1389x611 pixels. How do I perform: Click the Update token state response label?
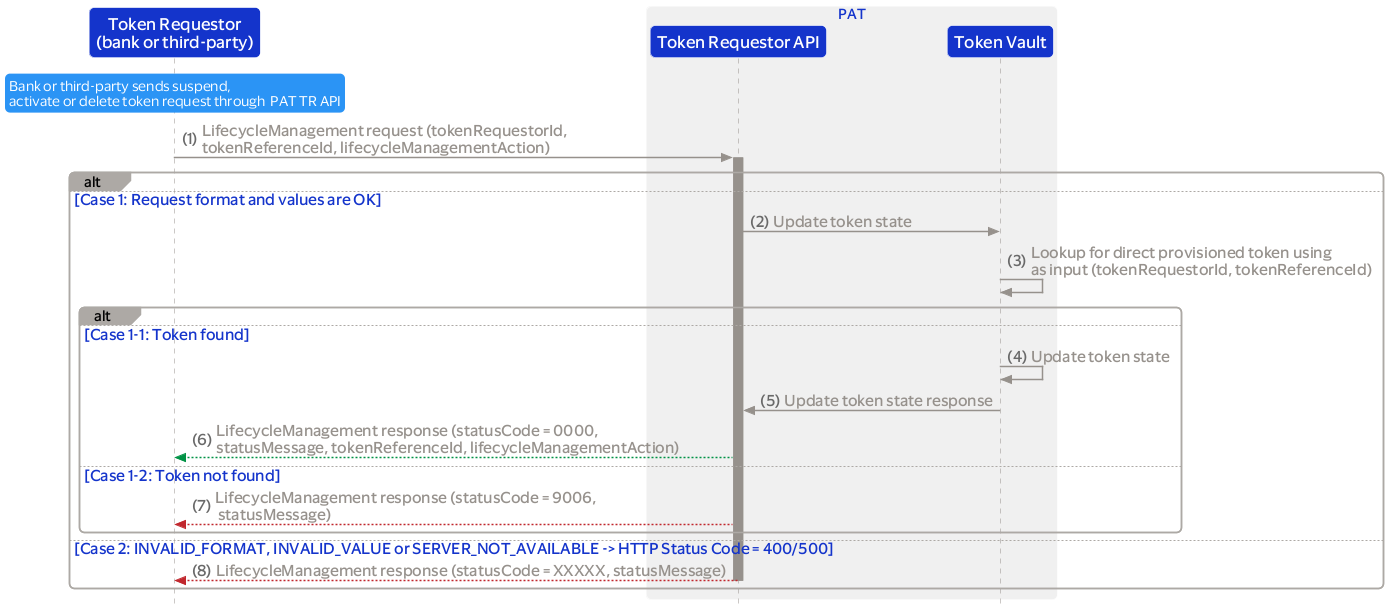[887, 401]
